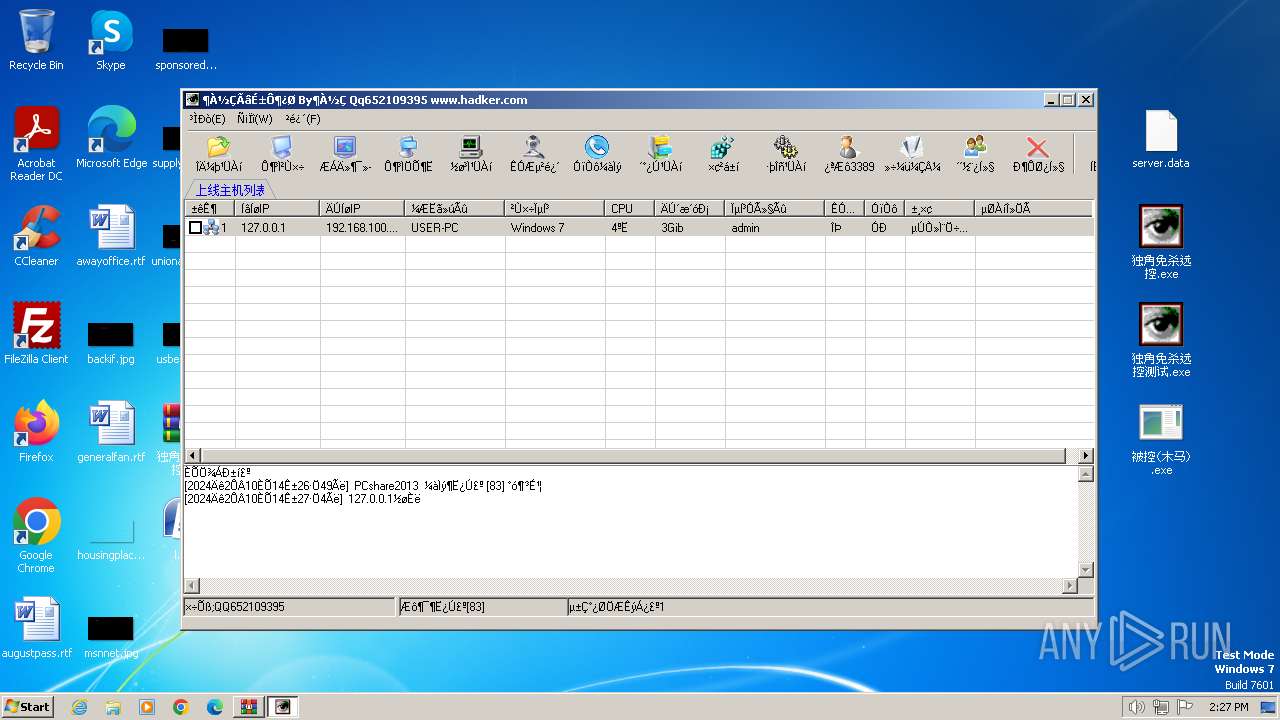Viewport: 1280px width, 720px height.
Task: Click the CPU column header
Action: (x=630, y=208)
